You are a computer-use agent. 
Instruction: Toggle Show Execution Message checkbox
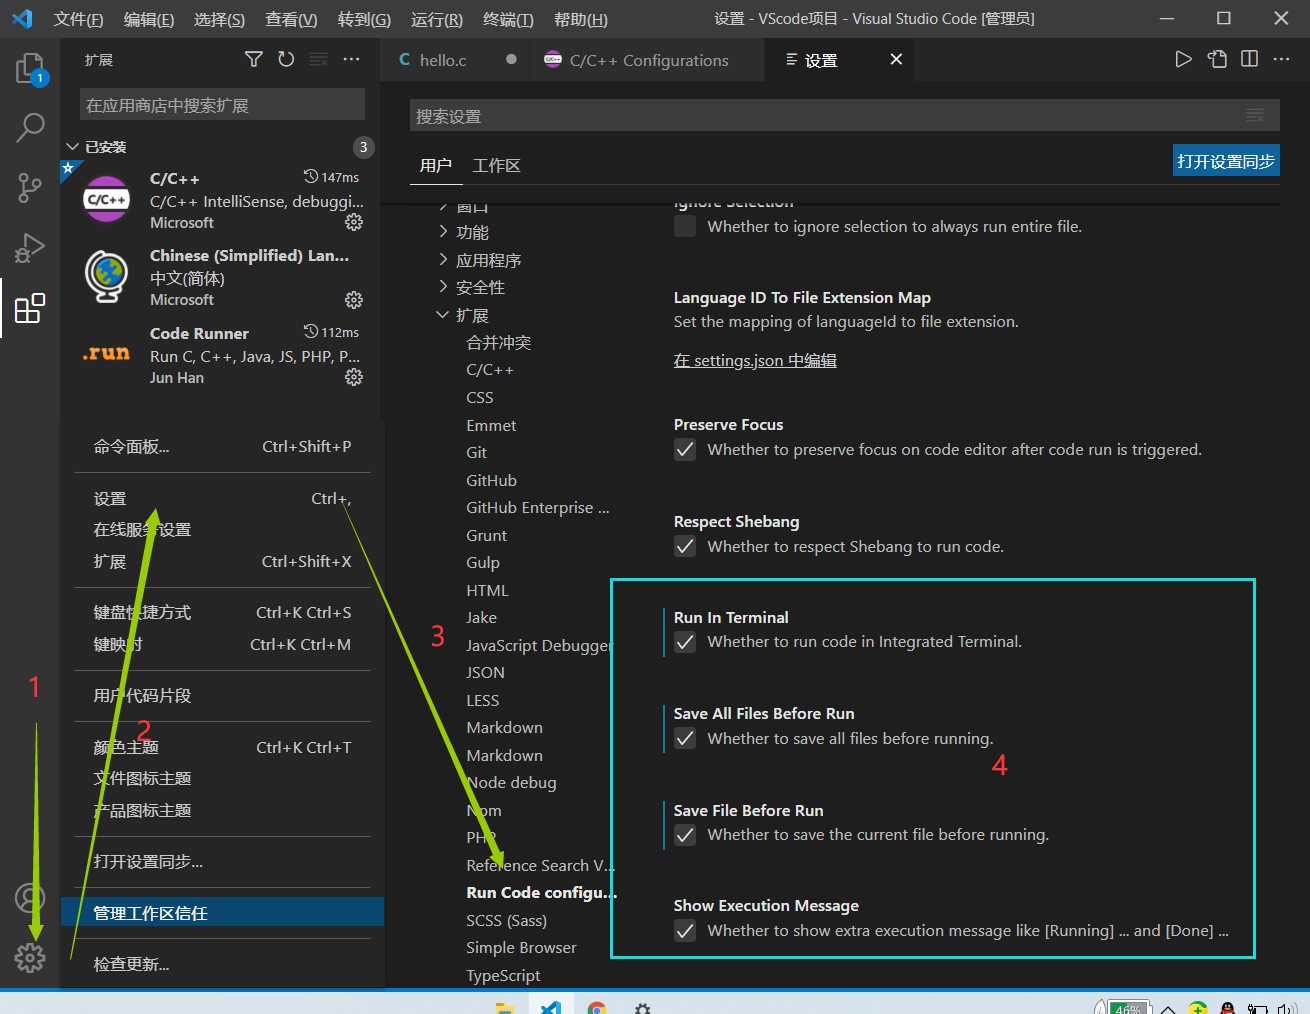click(685, 931)
